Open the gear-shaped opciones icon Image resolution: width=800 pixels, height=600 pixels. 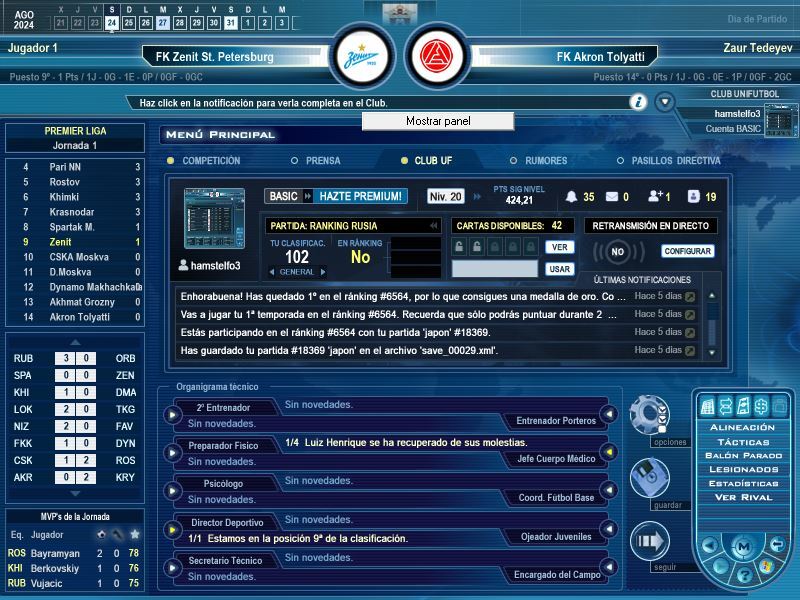point(648,413)
